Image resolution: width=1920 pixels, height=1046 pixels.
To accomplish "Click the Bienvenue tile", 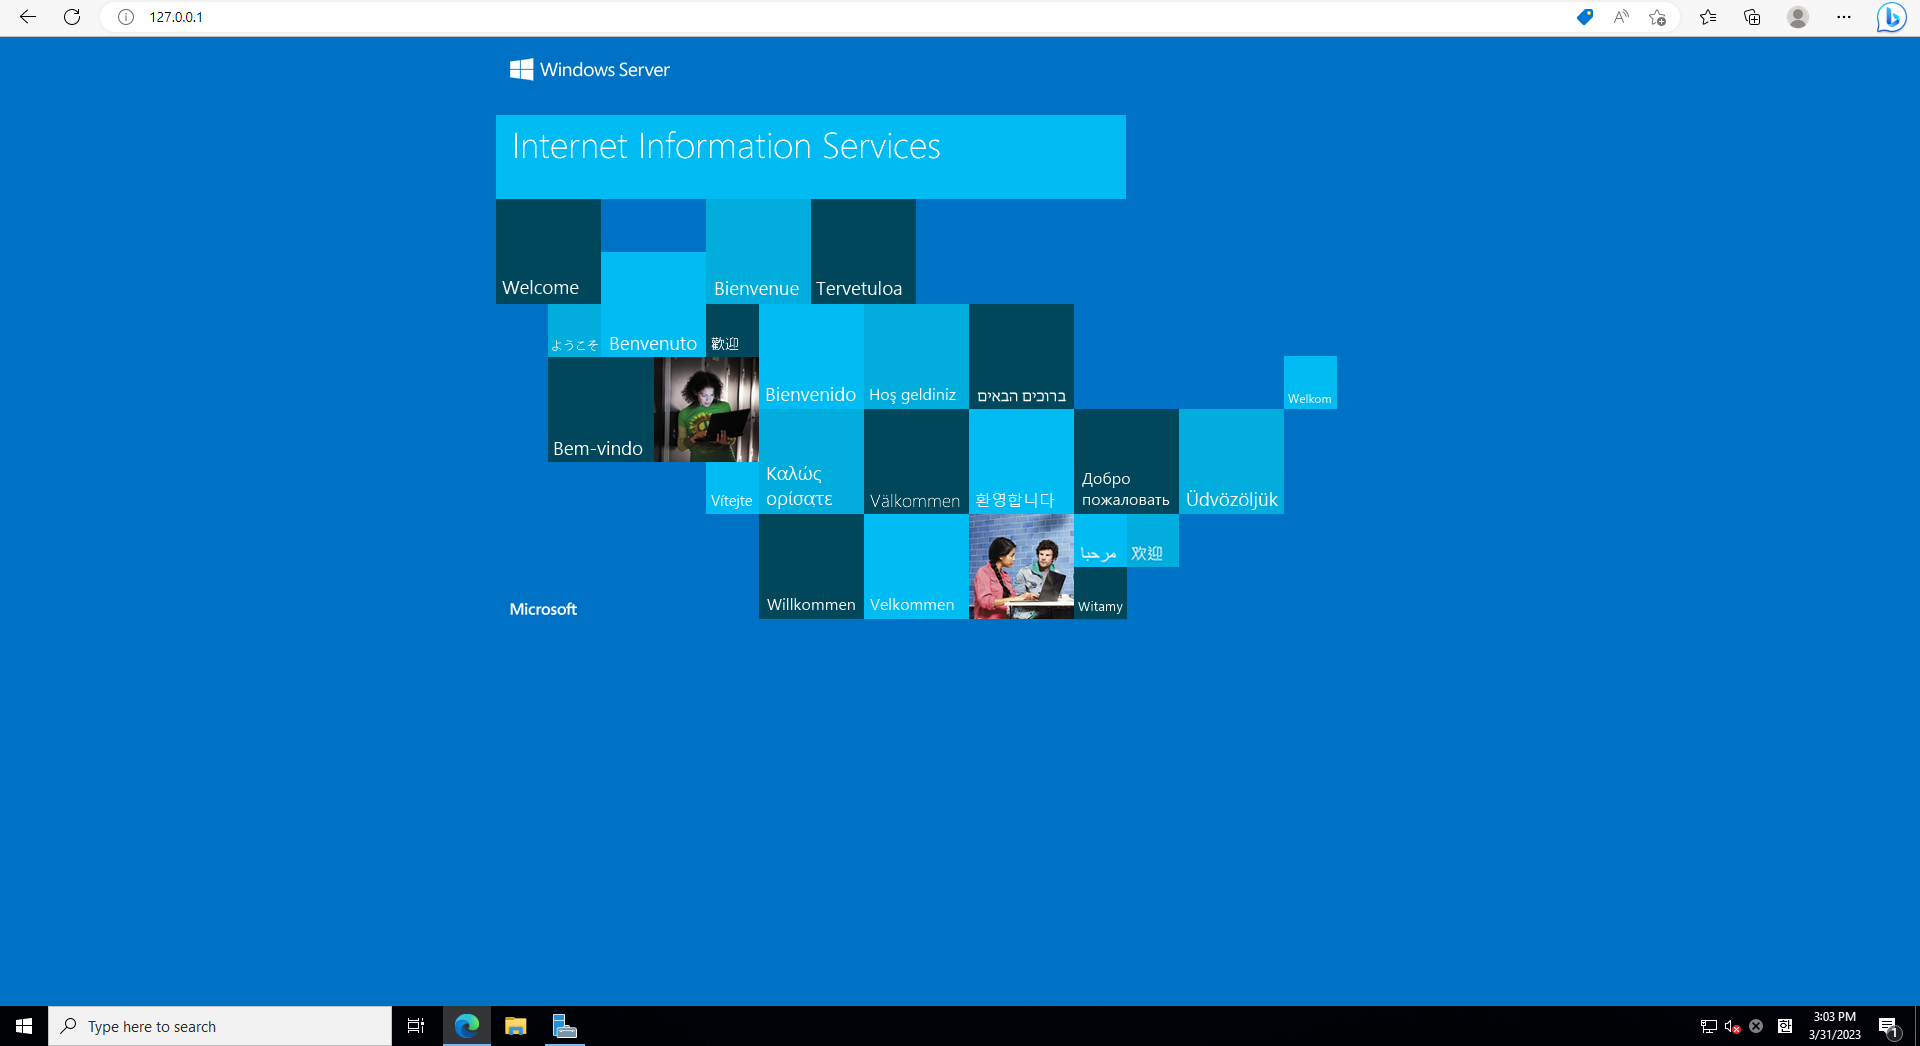I will coord(758,251).
